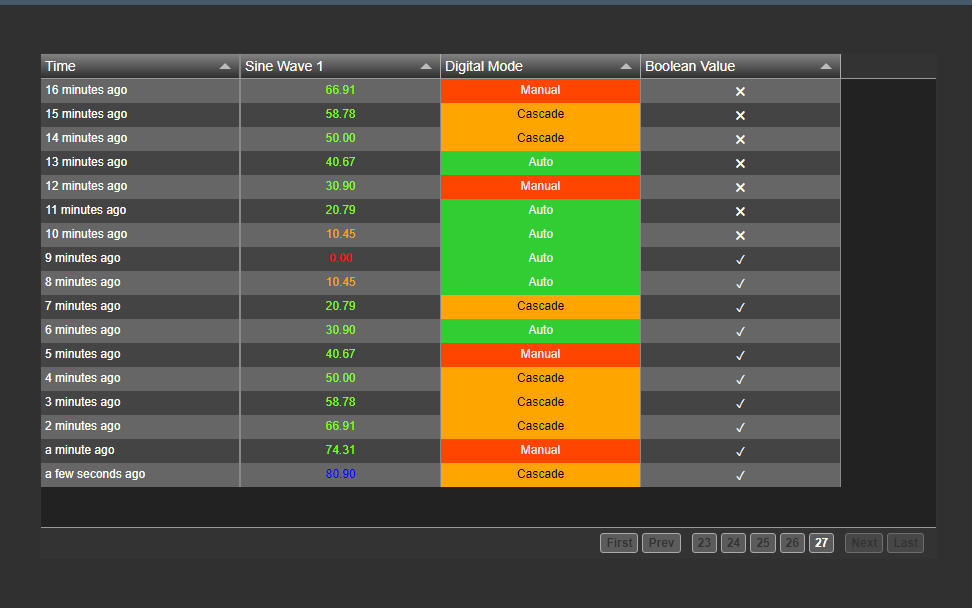Sort by the Boolean Value arrow
The image size is (972, 608).
tap(826, 66)
